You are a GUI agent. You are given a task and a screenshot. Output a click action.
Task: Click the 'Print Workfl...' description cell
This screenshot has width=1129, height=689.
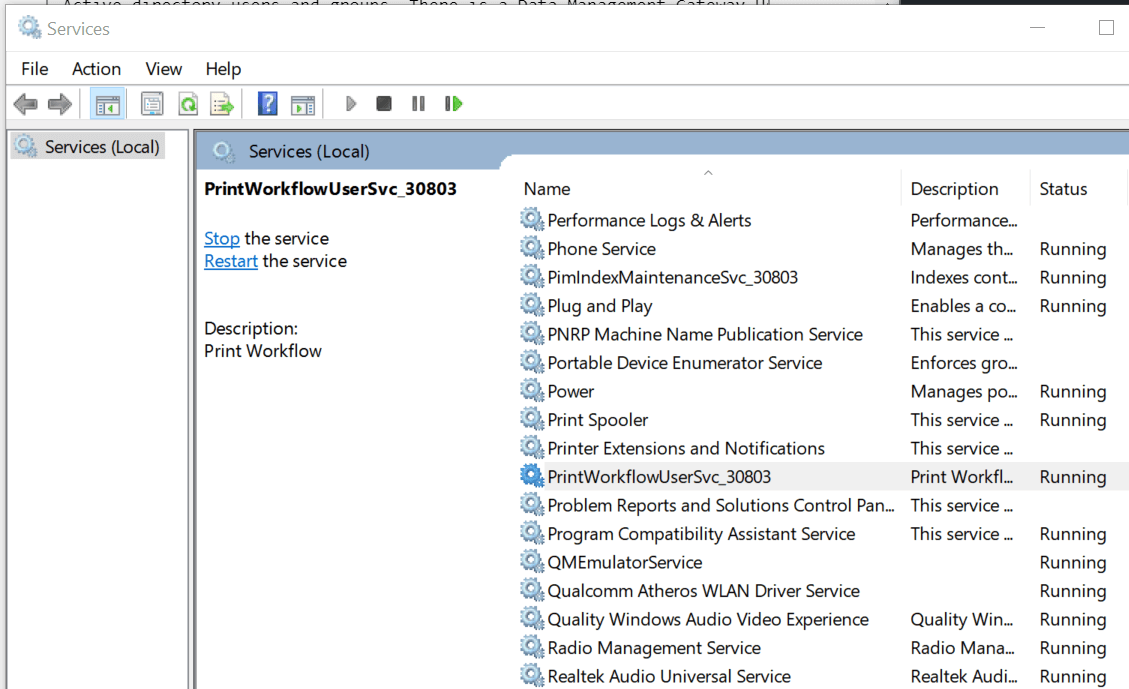pyautogui.click(x=961, y=477)
